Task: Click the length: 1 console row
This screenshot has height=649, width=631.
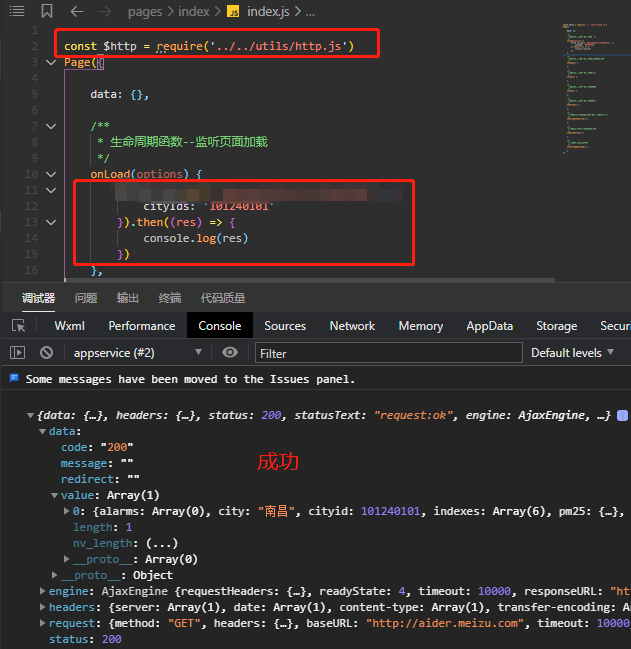Action: (103, 527)
